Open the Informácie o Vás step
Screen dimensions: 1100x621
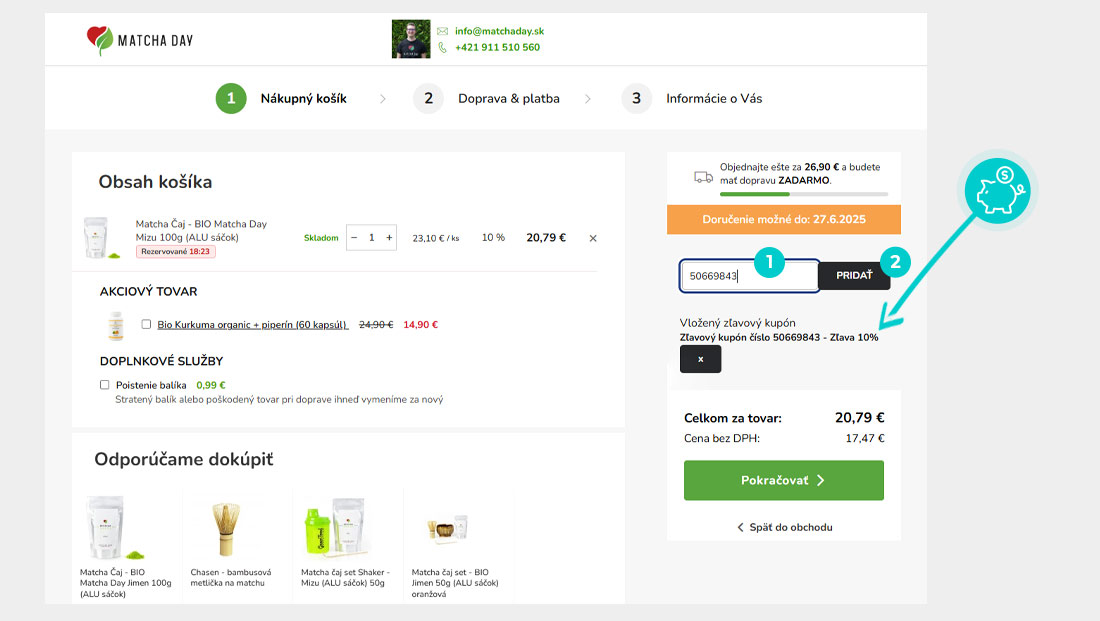[x=692, y=98]
